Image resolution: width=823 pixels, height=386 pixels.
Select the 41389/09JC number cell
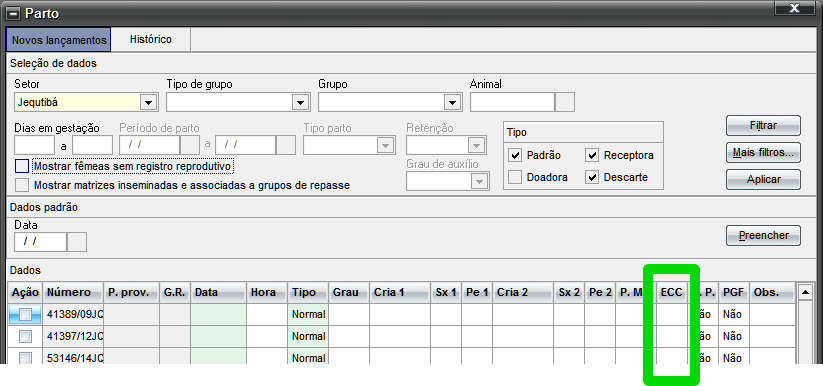click(x=73, y=315)
